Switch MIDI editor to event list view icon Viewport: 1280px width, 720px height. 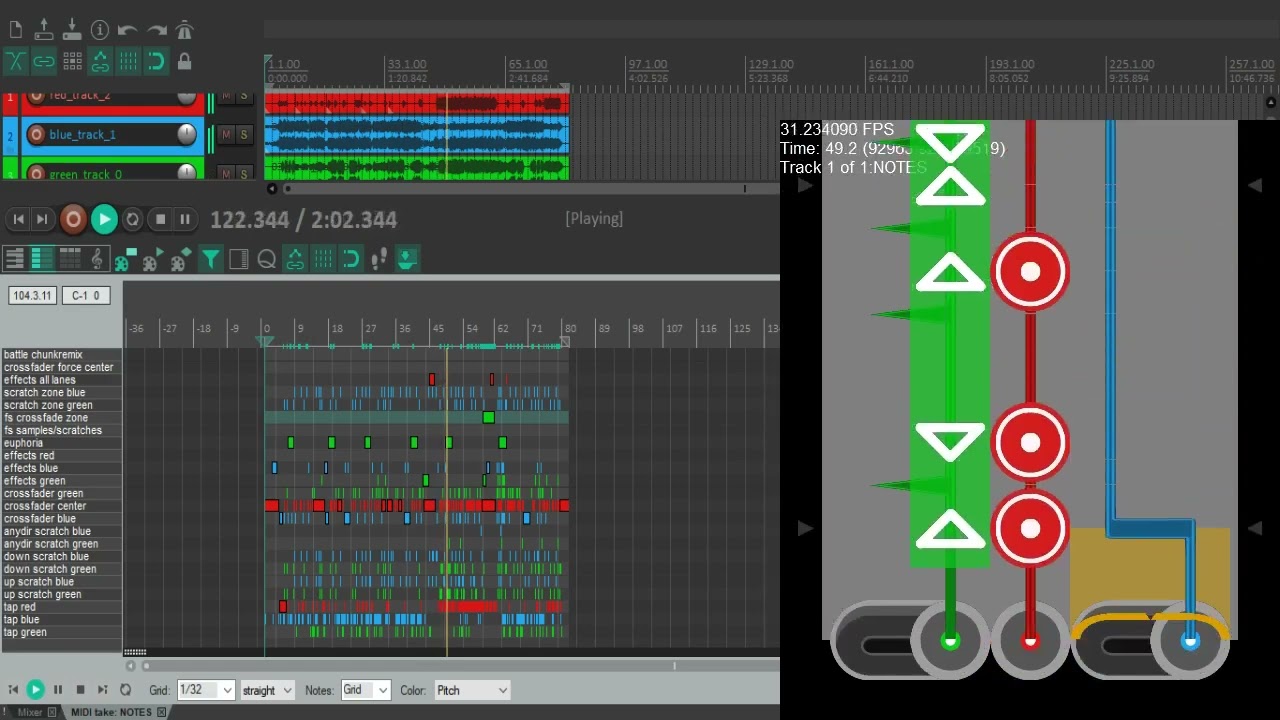point(69,260)
